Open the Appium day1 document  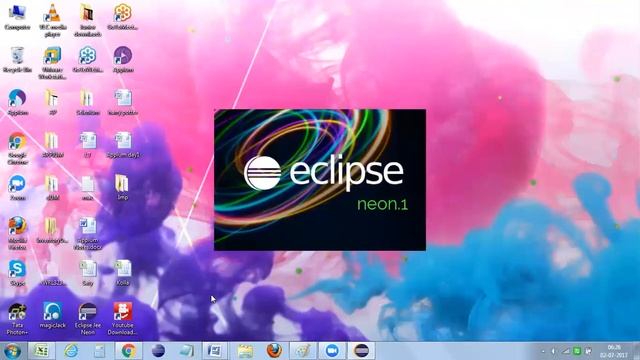pyautogui.click(x=122, y=144)
